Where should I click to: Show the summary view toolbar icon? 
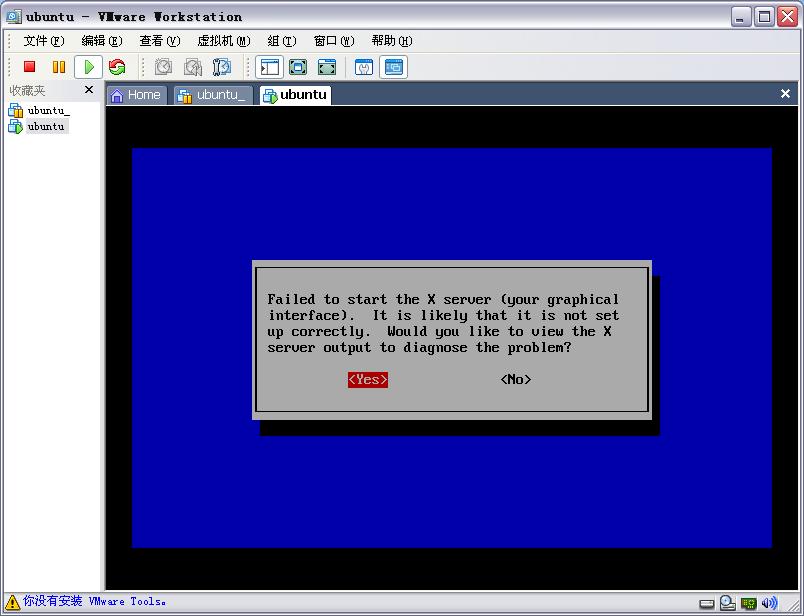364,67
